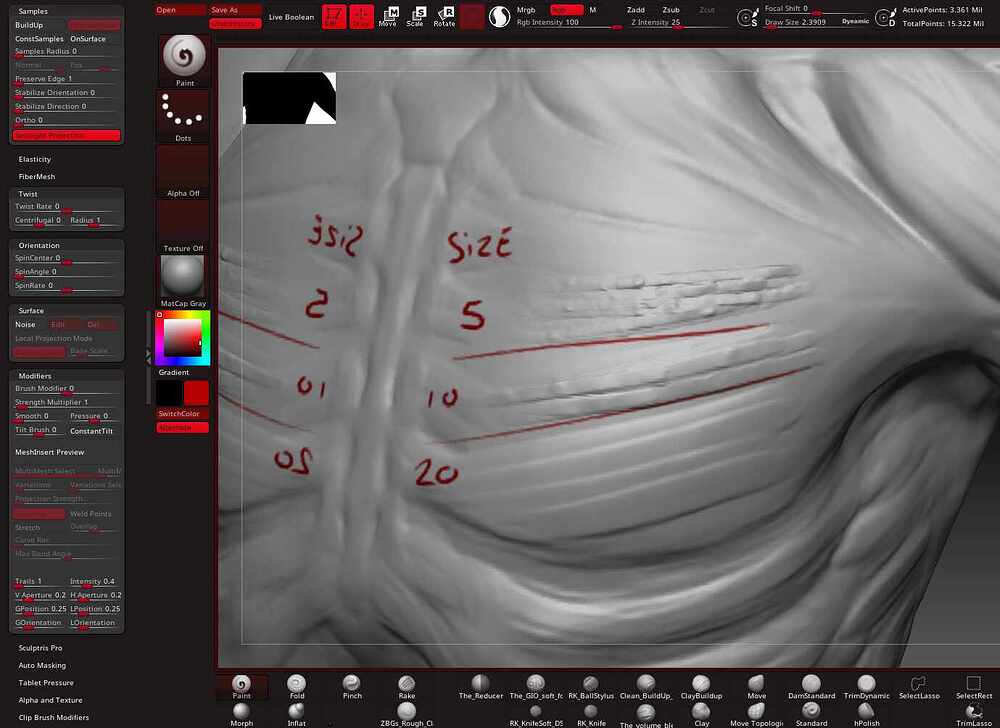Pick a hue in the color picker square

point(183,338)
